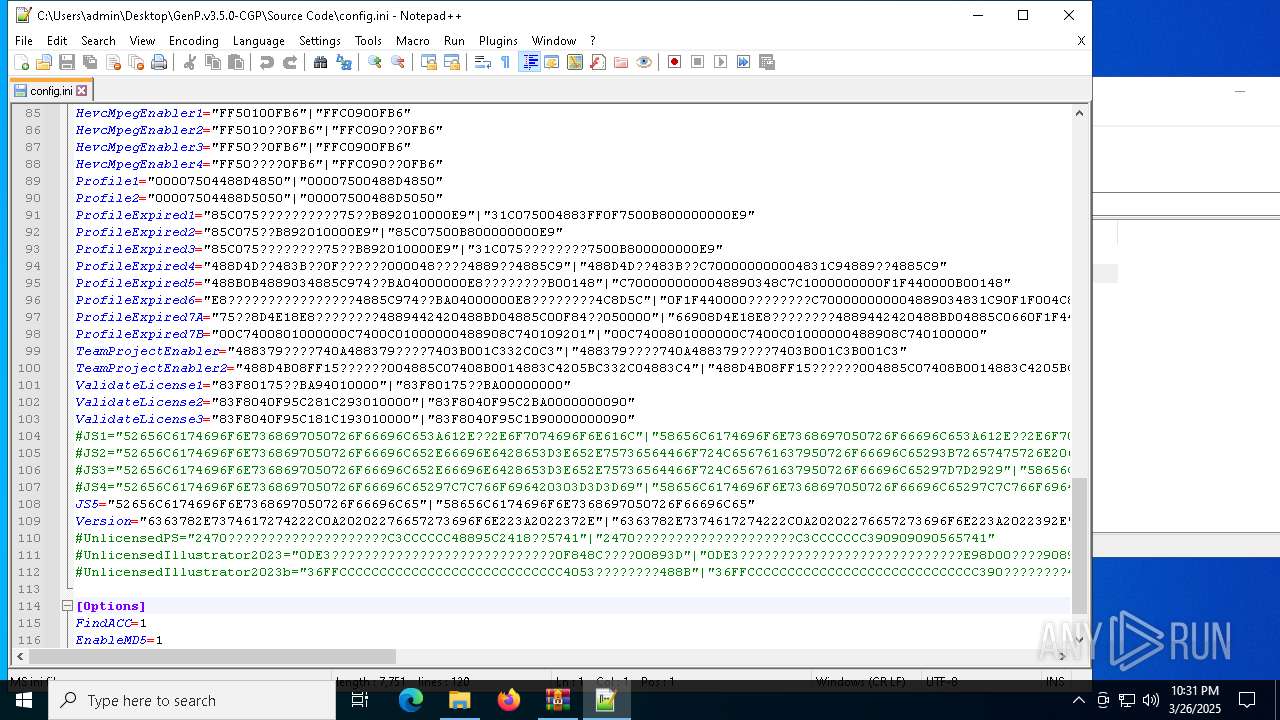This screenshot has height=720, width=1280.
Task: Click the Paste toolbar icon
Action: pyautogui.click(x=236, y=62)
